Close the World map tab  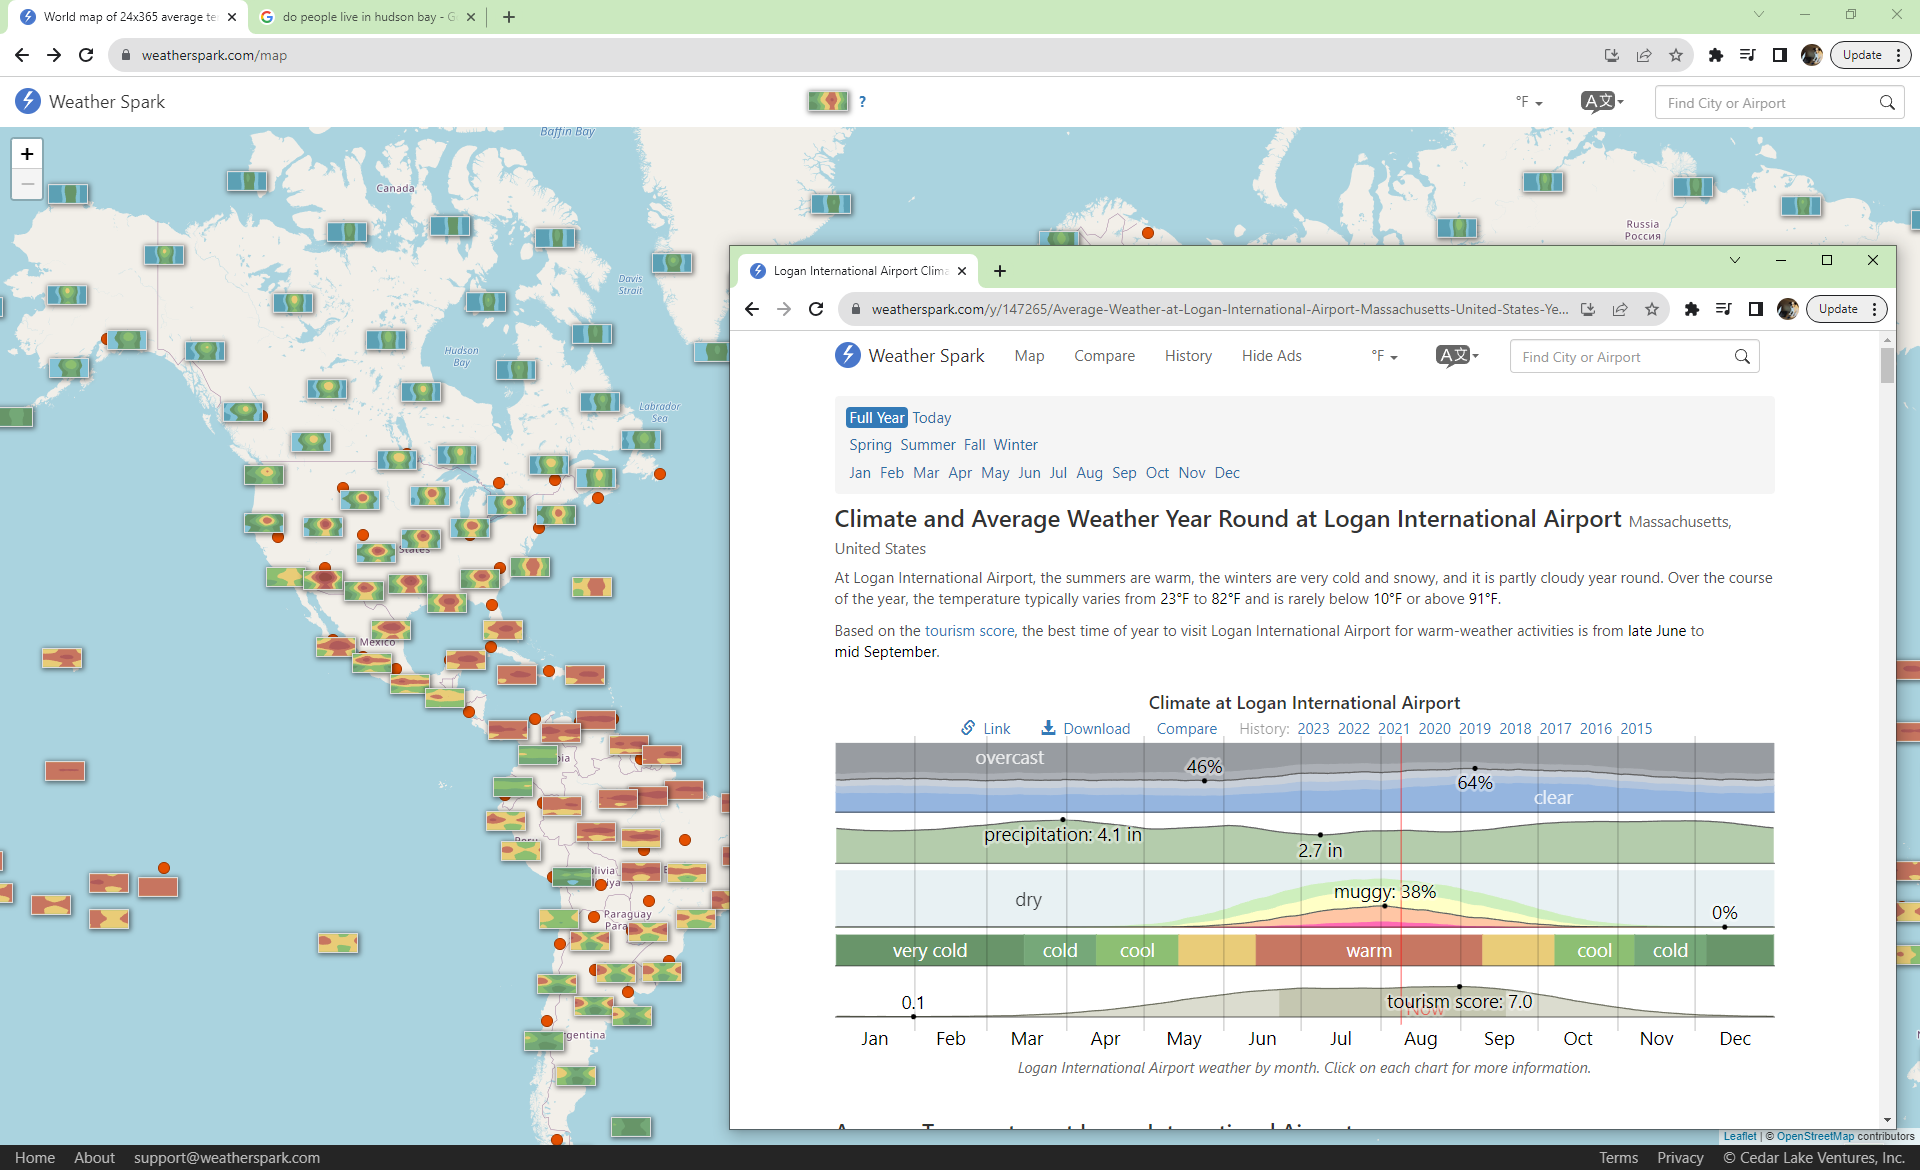232,17
